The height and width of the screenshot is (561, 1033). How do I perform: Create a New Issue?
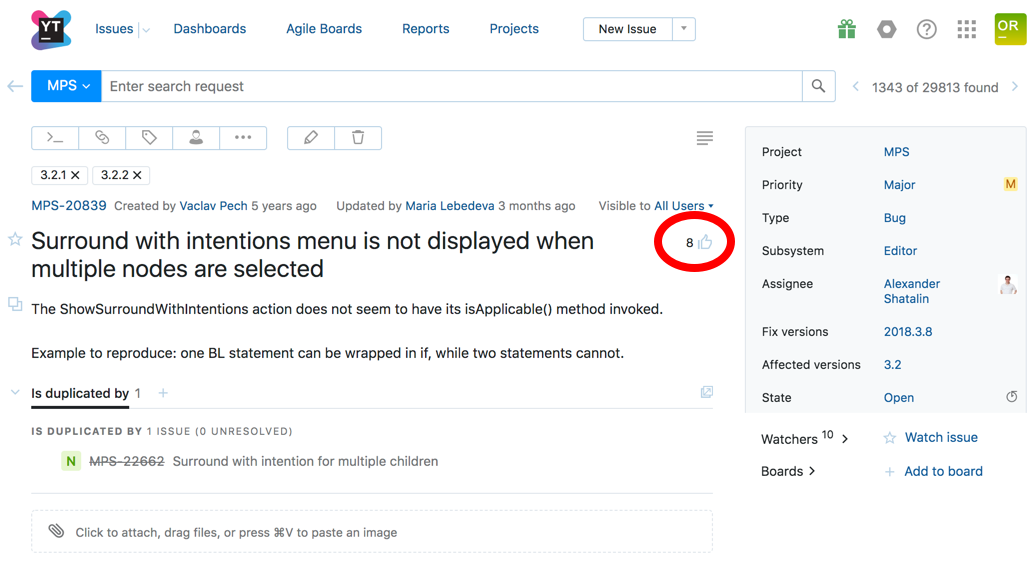click(627, 29)
